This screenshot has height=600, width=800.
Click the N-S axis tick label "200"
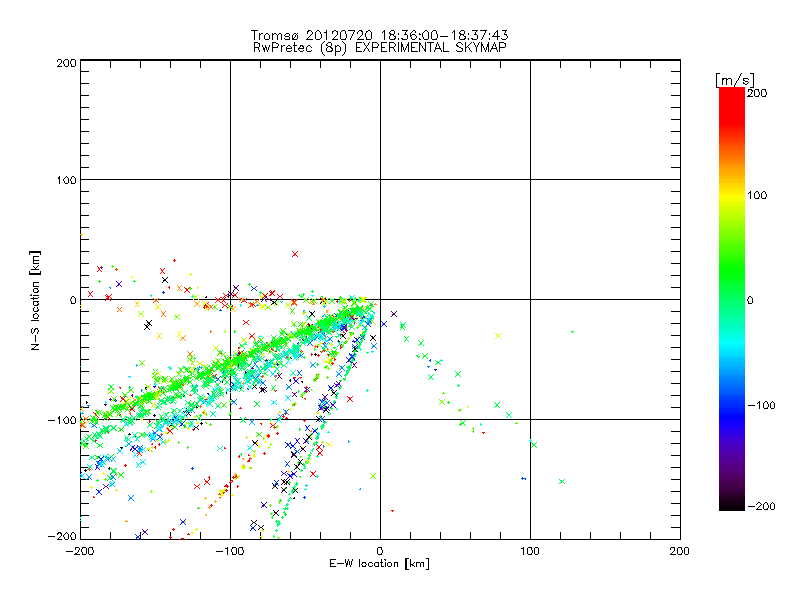pyautogui.click(x=66, y=63)
